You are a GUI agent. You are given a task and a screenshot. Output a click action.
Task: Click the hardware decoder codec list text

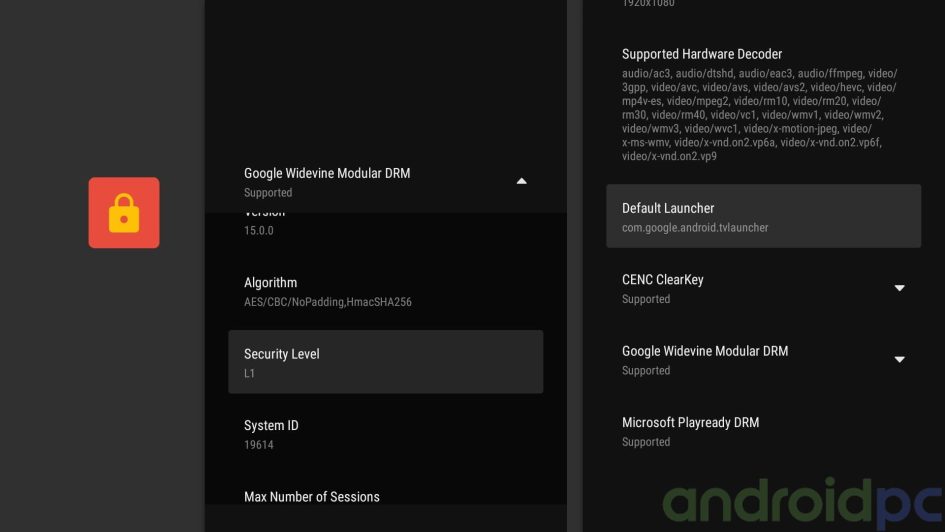pyautogui.click(x=759, y=115)
